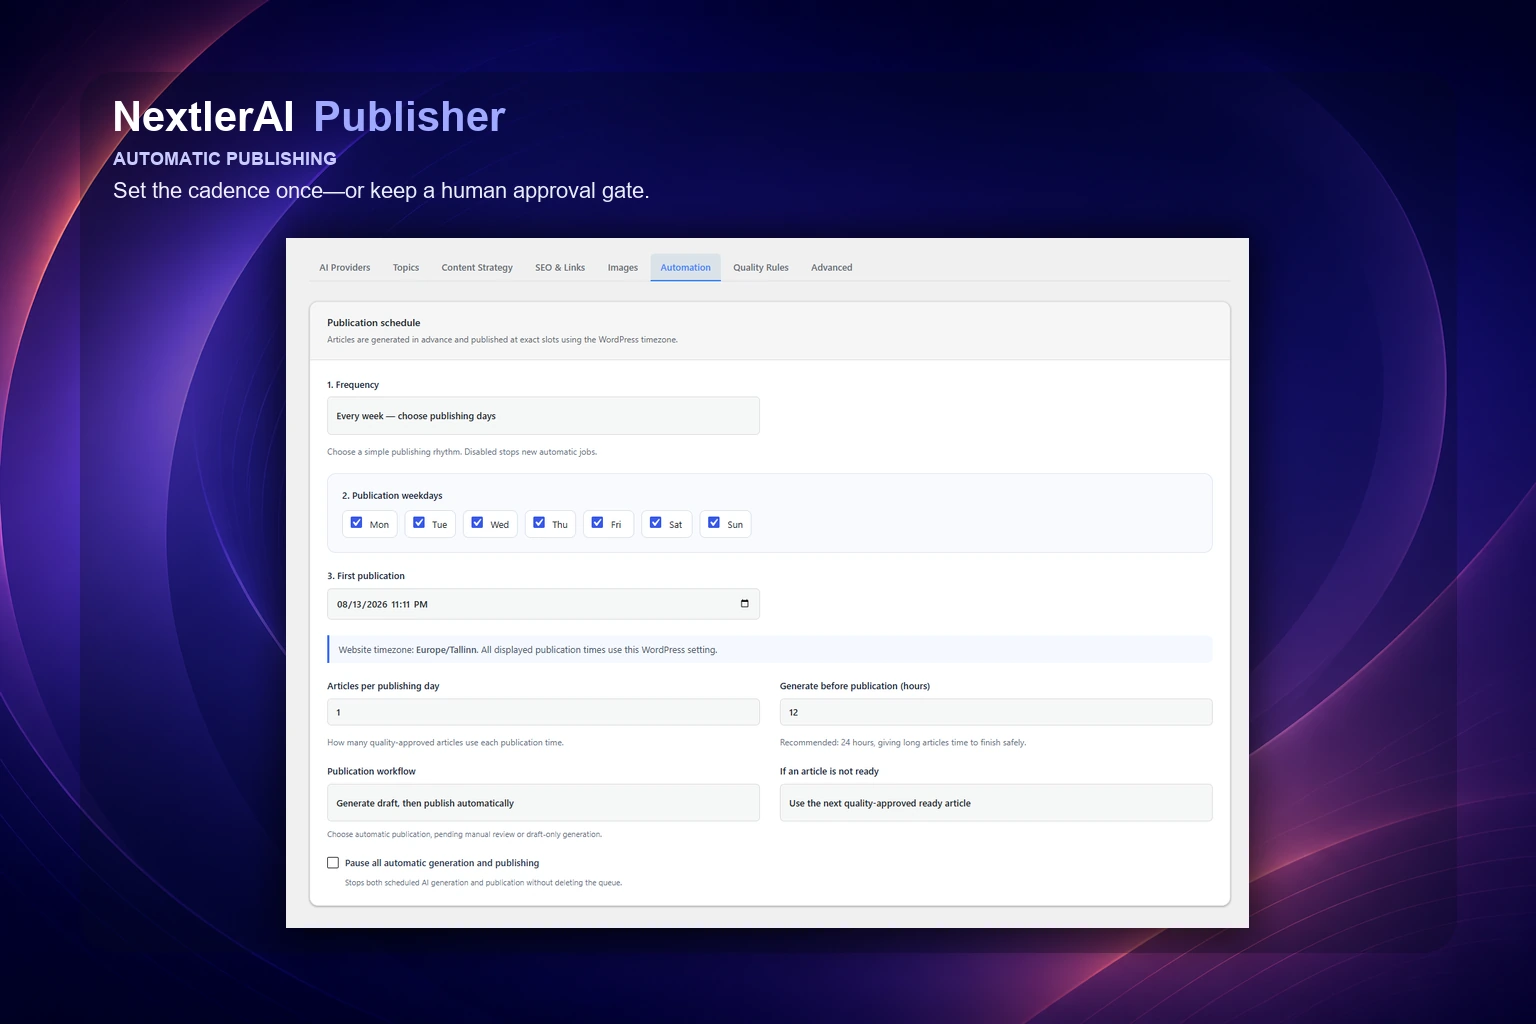Click the 'Europe/Tallinn.' timezone text
Viewport: 1536px width, 1024px height.
point(447,650)
